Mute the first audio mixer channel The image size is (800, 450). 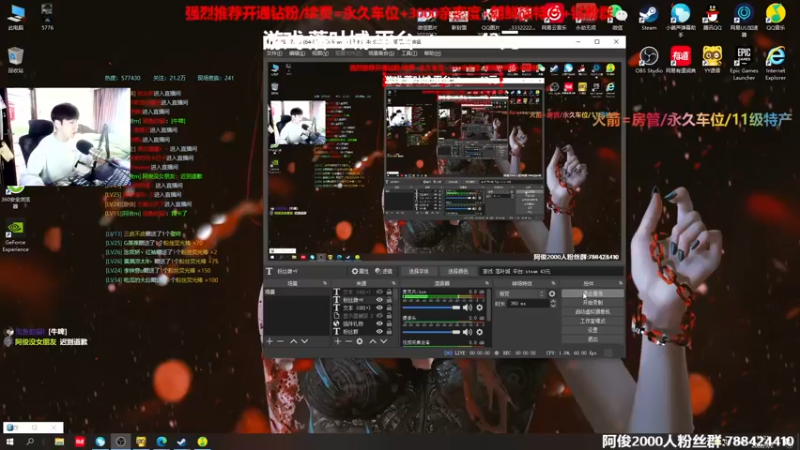(467, 307)
